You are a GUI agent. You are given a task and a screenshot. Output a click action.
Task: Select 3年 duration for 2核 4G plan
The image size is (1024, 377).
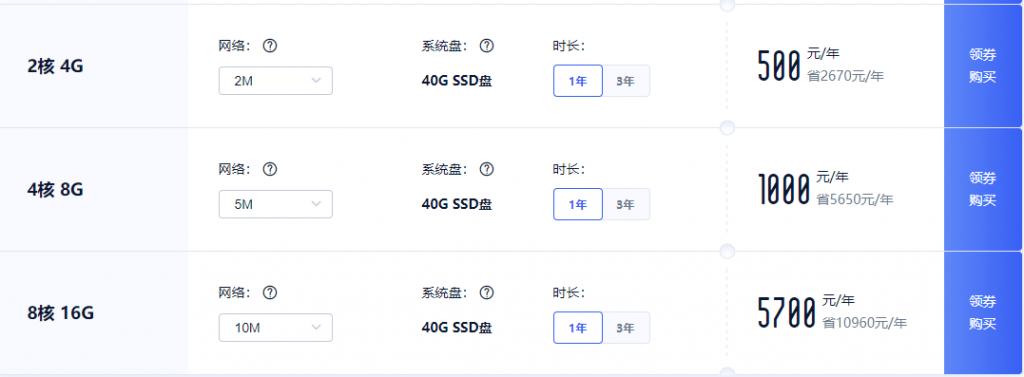tap(626, 81)
